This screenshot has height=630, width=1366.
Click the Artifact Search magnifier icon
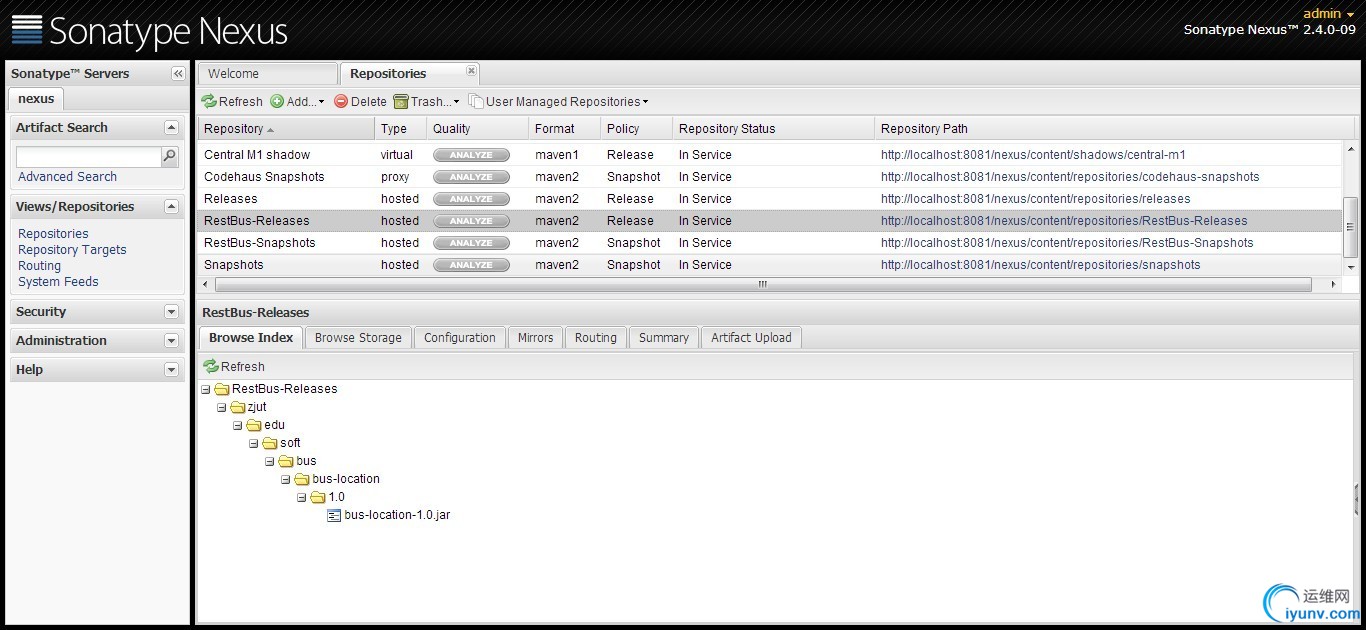169,156
